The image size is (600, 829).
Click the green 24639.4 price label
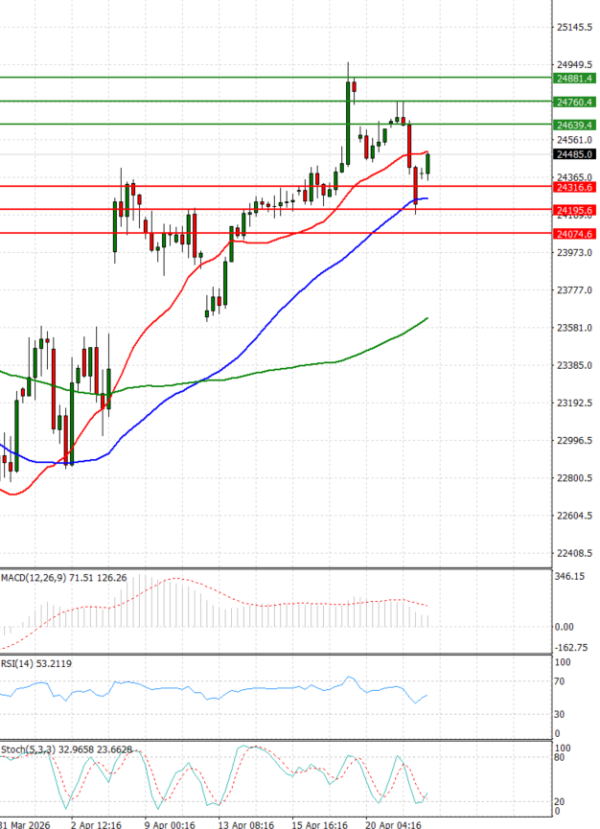(574, 124)
